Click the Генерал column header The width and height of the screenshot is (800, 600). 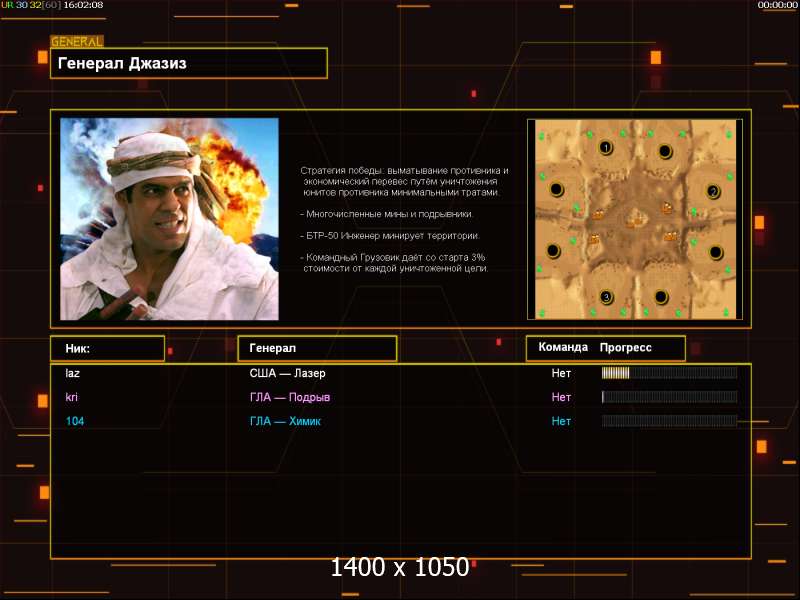click(x=317, y=348)
